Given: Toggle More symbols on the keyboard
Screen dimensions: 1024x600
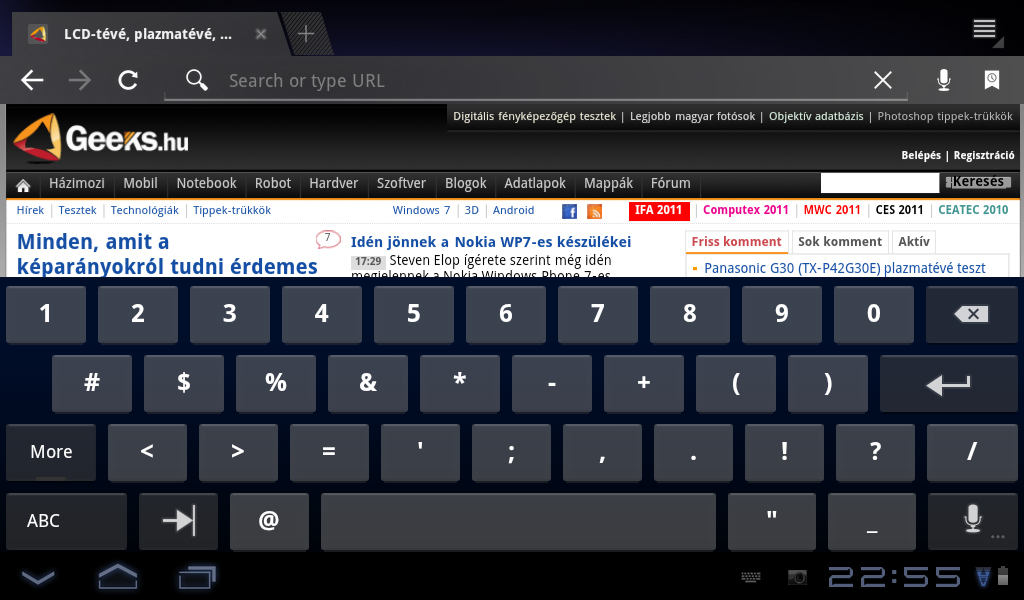Looking at the screenshot, I should [51, 452].
